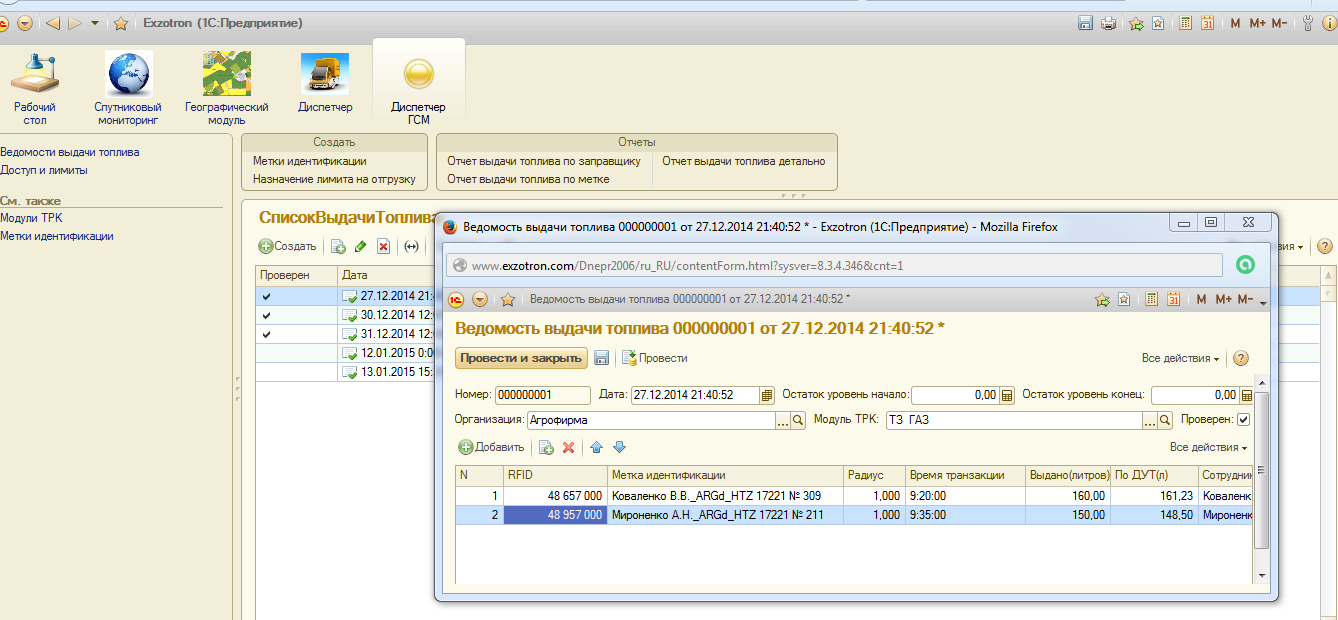Open the Географический модуль section
Image resolution: width=1338 pixels, height=620 pixels.
tap(227, 88)
